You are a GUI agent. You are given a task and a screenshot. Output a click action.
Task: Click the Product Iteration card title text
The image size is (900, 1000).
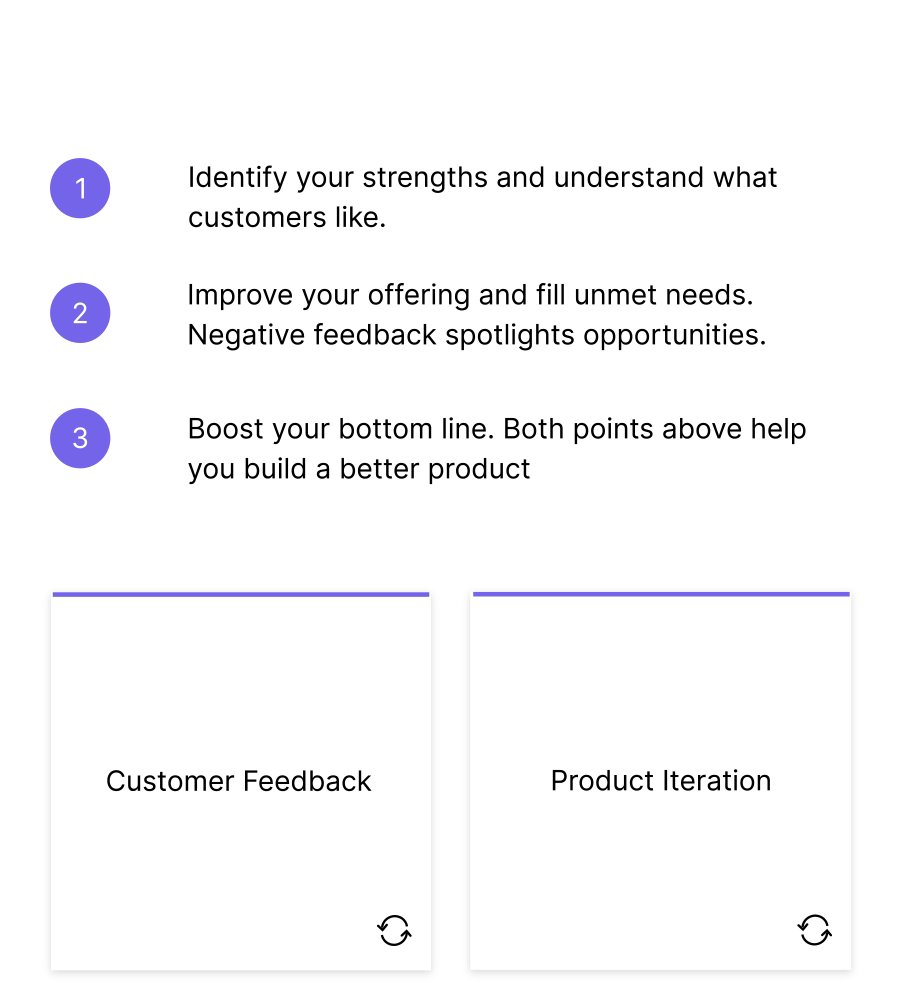click(x=661, y=781)
